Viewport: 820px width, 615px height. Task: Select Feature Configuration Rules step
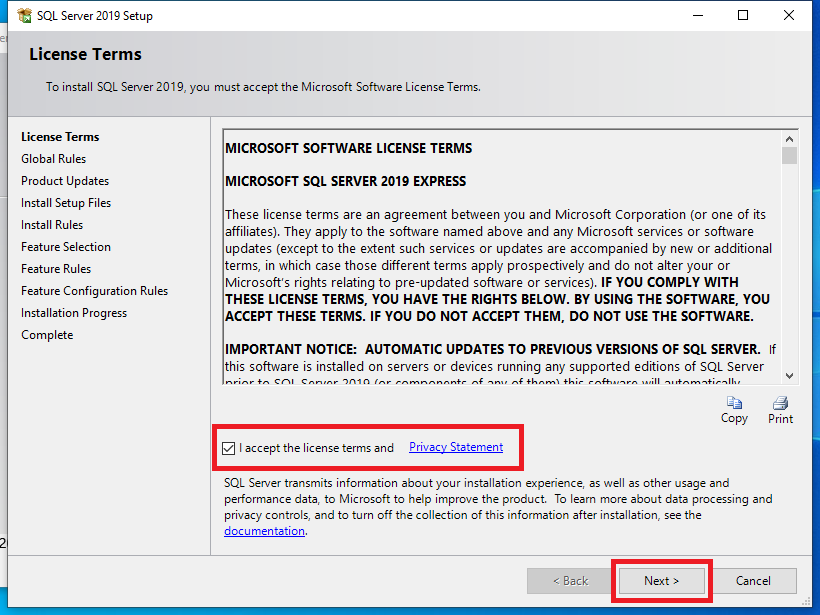94,291
